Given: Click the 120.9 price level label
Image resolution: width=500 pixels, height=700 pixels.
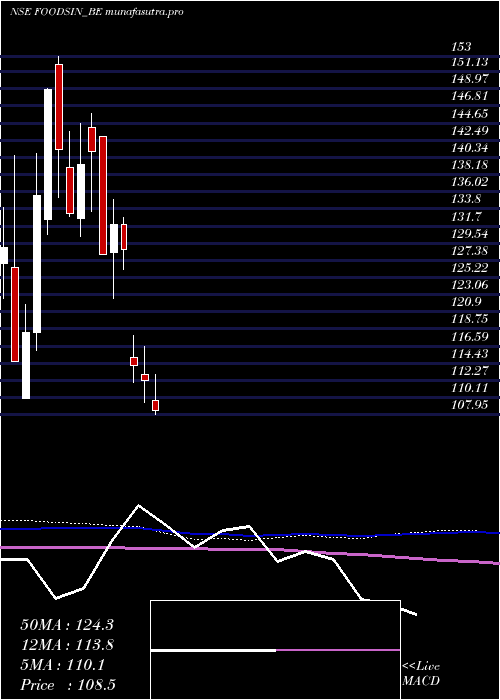Looking at the screenshot, I should click(x=467, y=302).
